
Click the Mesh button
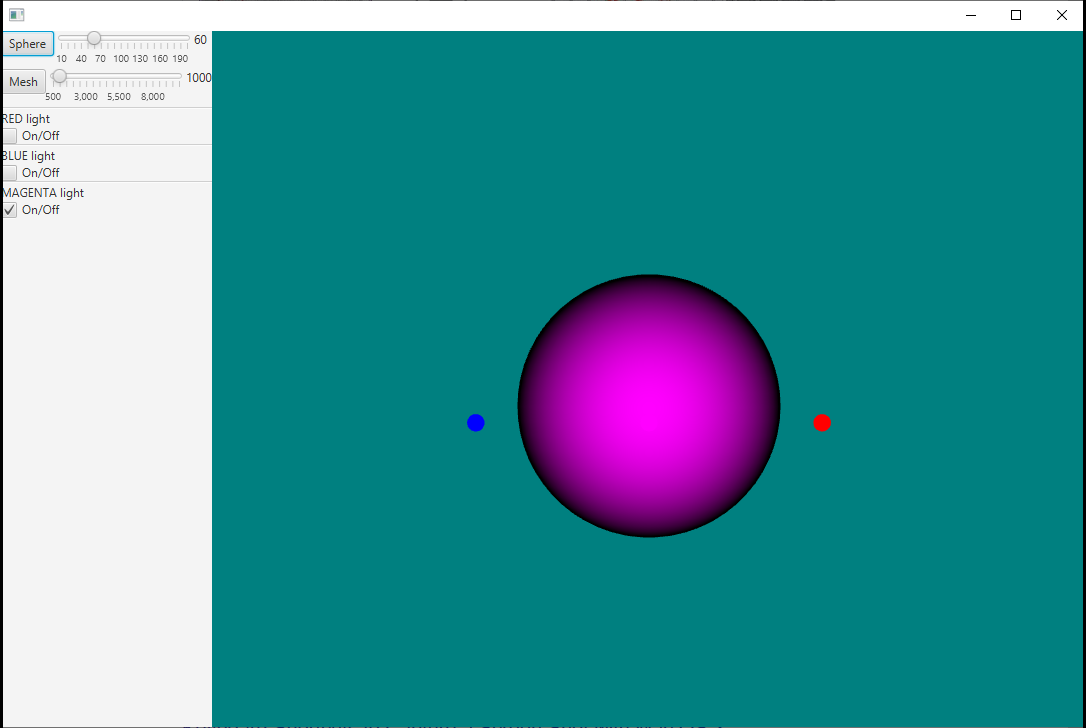[23, 82]
